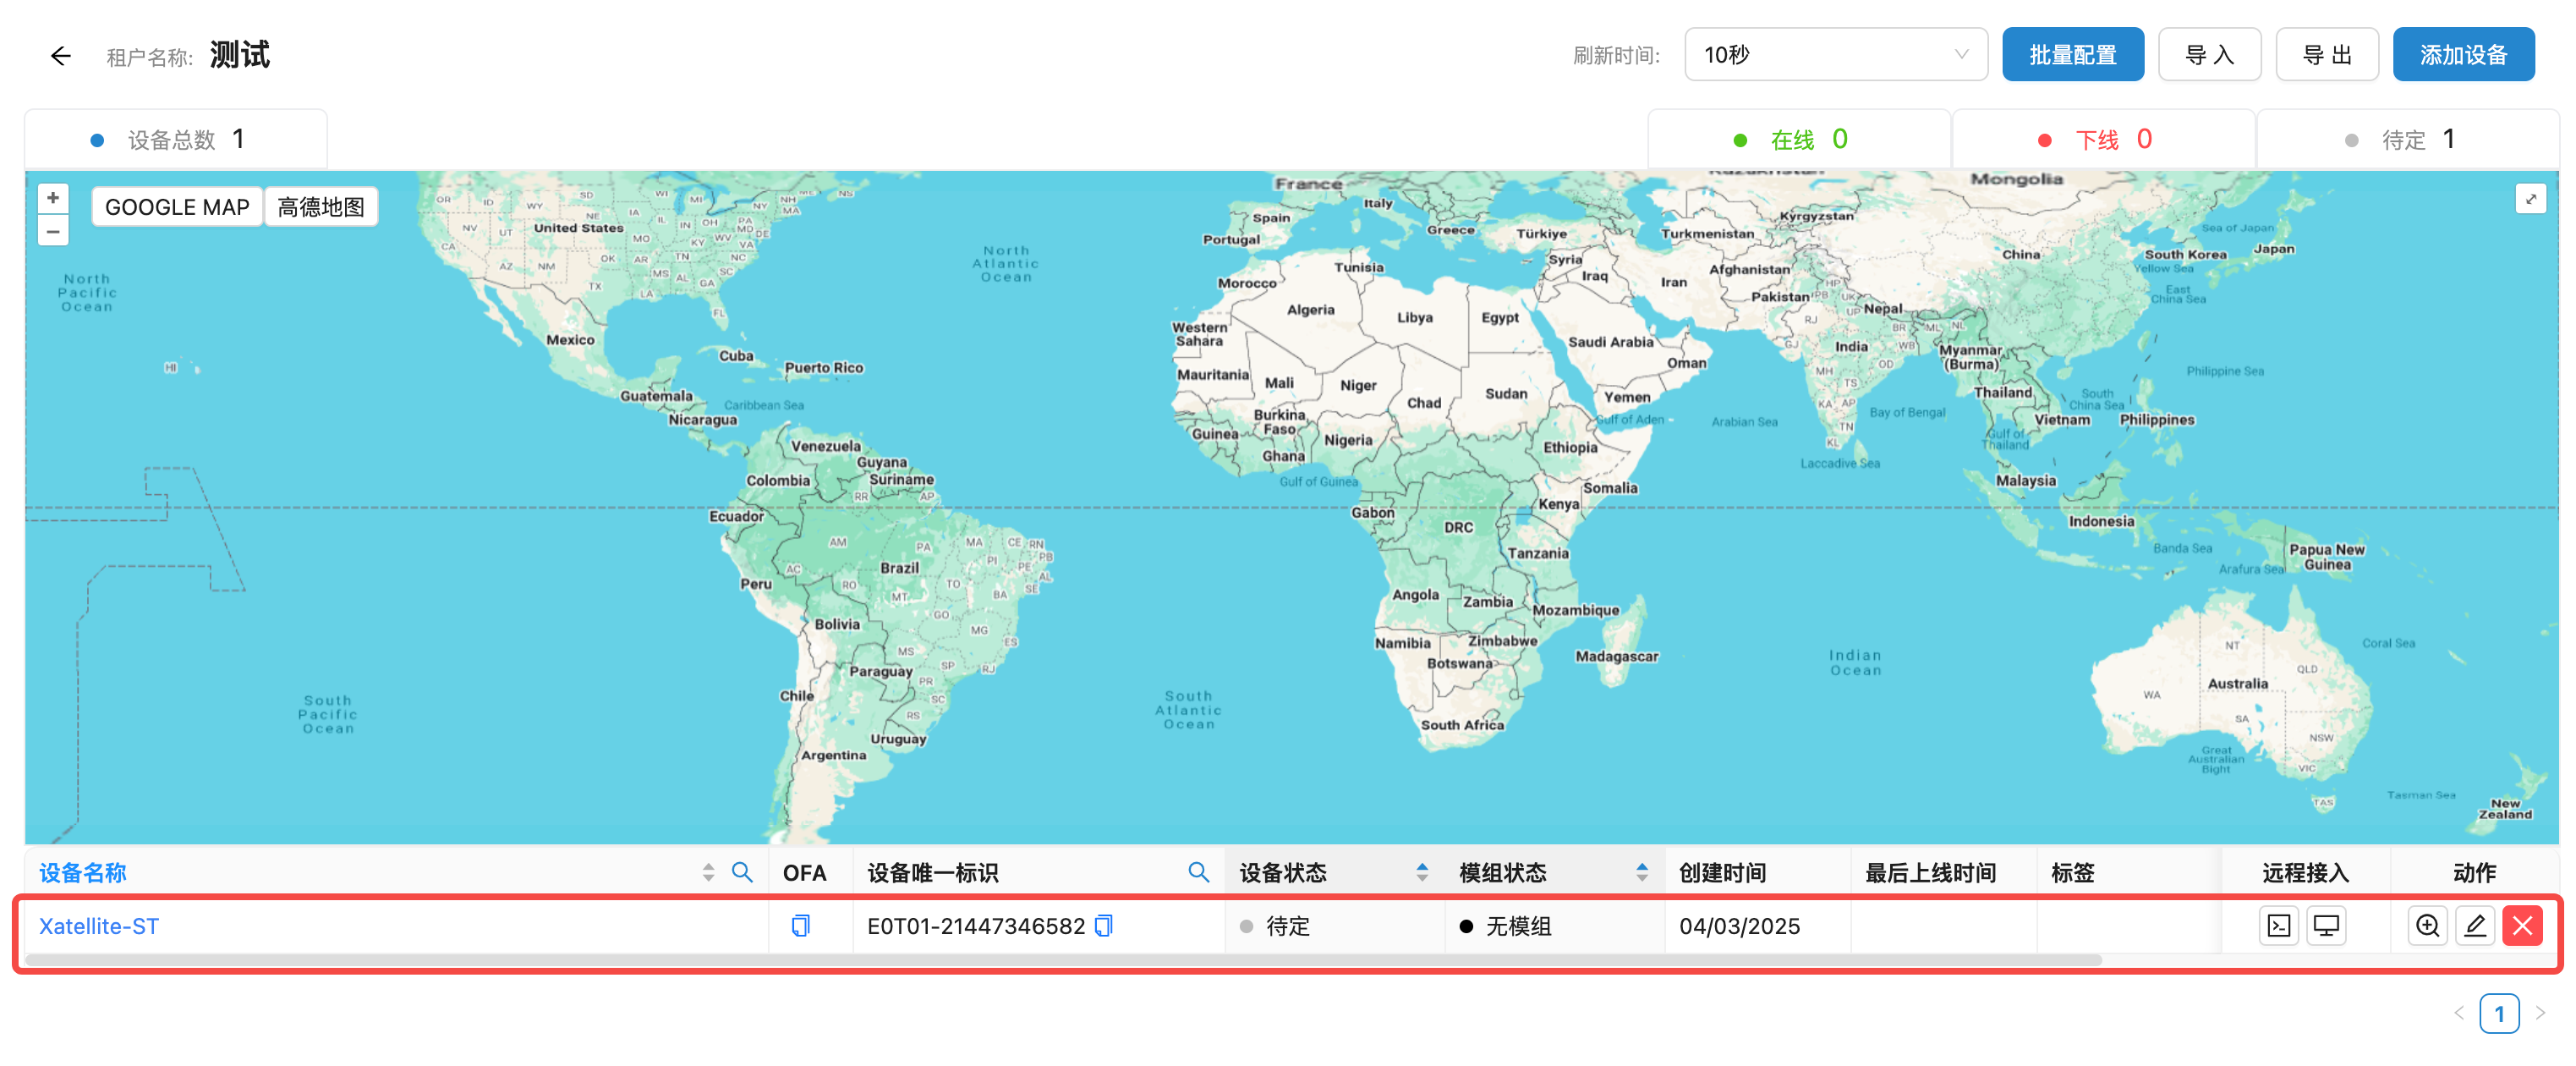This screenshot has width=2576, height=1066.
Task: Search by device unique identifier icon
Action: [1198, 872]
